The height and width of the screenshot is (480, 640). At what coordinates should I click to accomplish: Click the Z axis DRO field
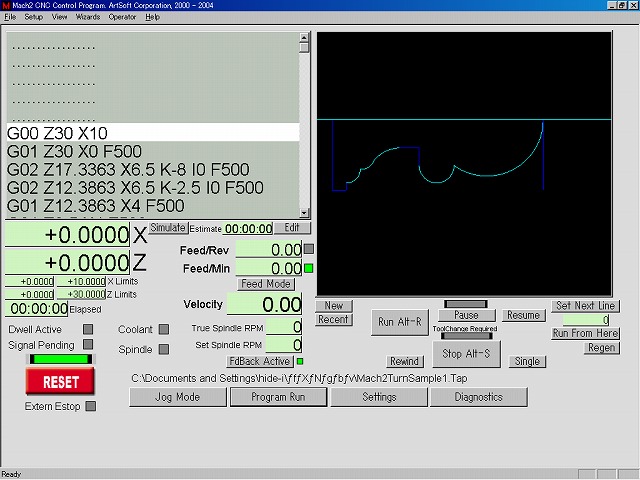click(67, 262)
